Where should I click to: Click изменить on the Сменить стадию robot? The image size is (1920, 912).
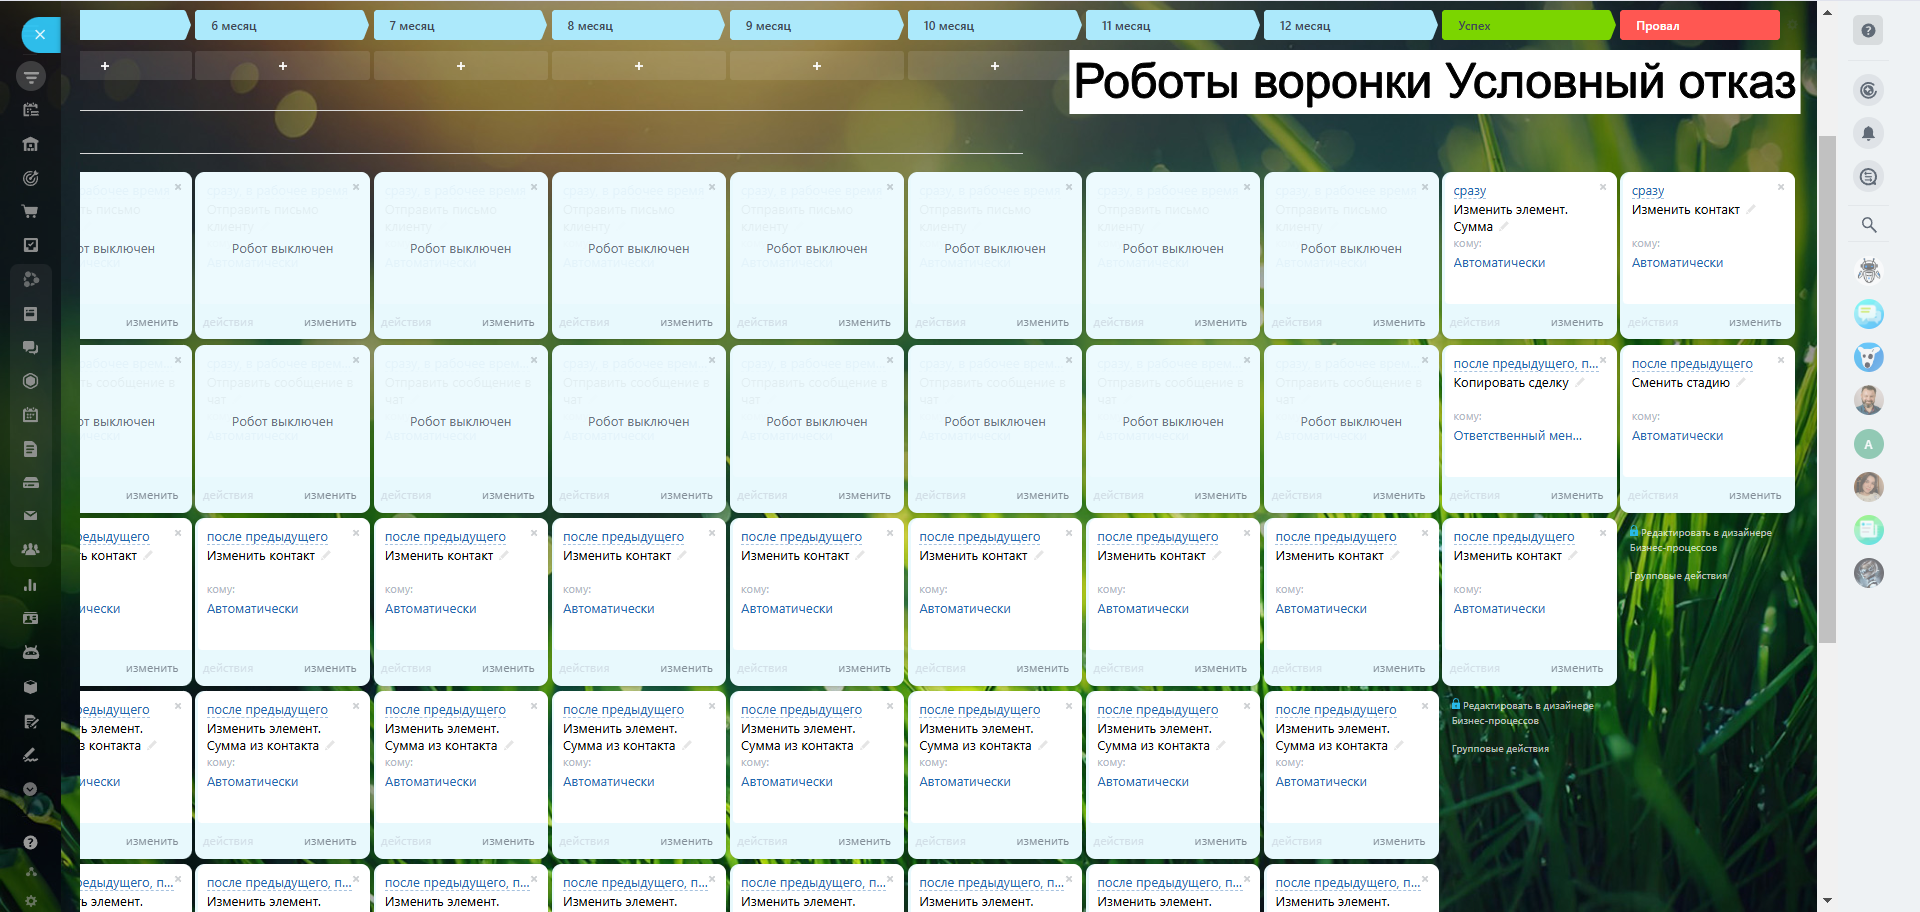[x=1754, y=496]
